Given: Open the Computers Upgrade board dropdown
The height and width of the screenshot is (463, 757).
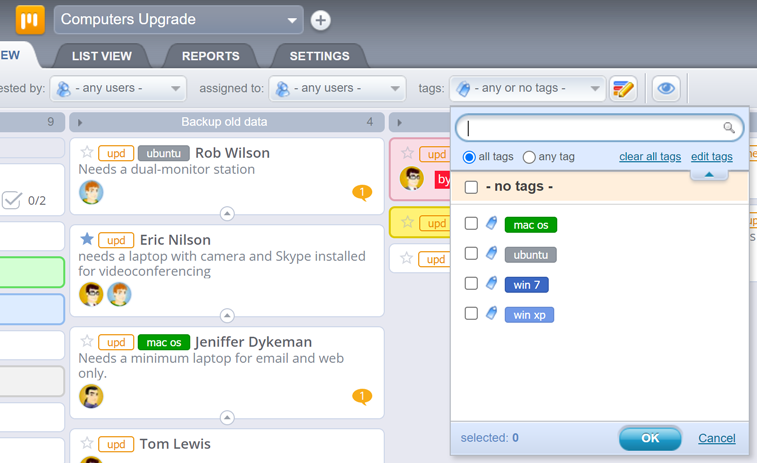Looking at the screenshot, I should [x=179, y=20].
